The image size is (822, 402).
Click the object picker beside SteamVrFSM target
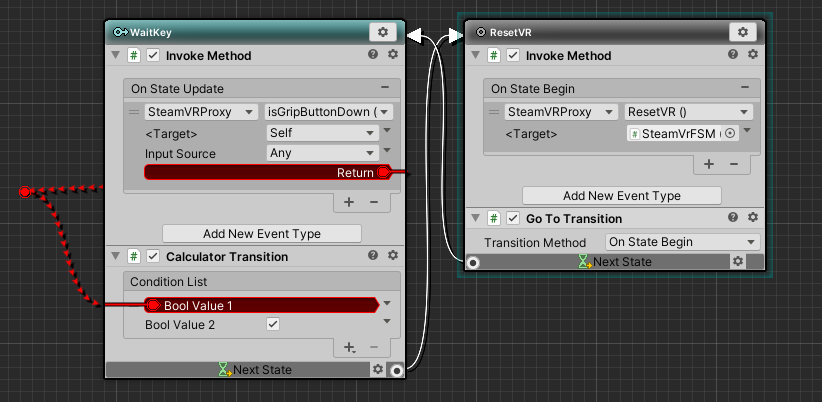pyautogui.click(x=729, y=133)
